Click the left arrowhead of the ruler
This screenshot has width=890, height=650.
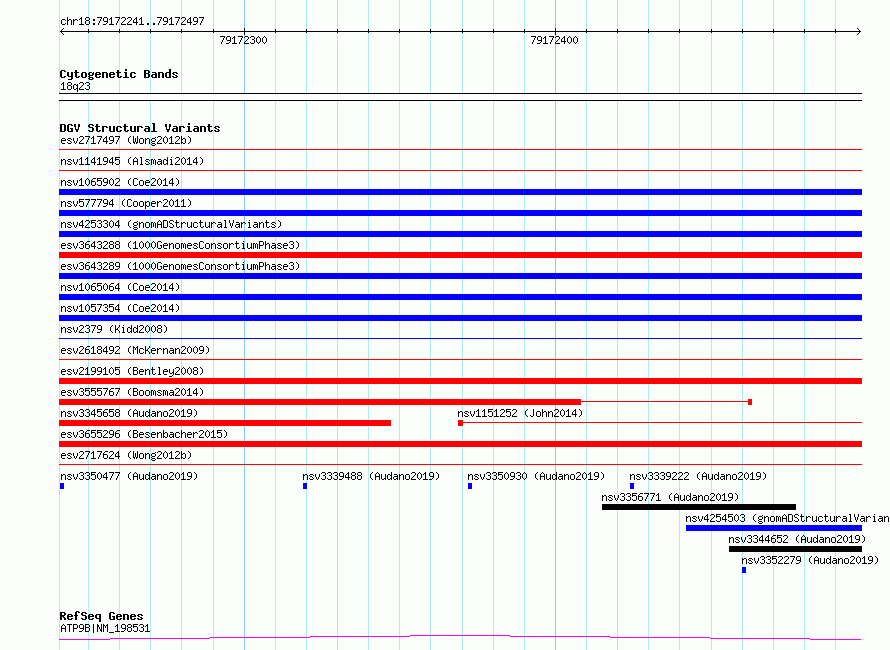[62, 32]
